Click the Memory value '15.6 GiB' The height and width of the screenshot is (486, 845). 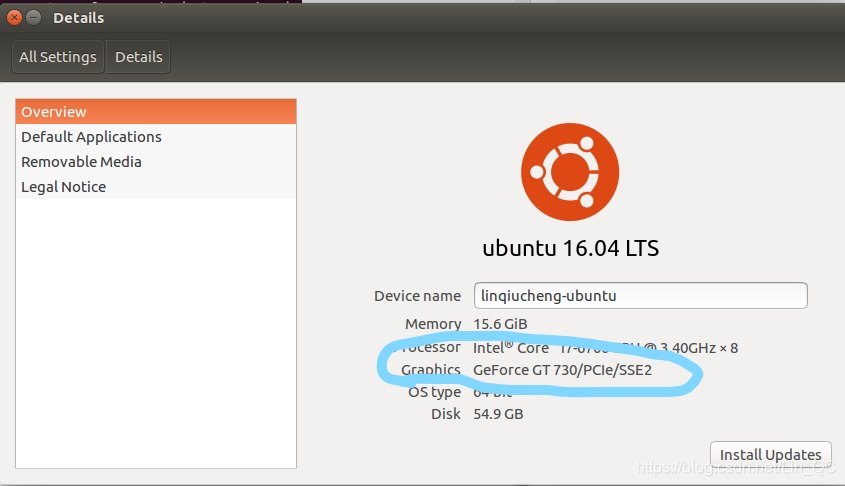[x=500, y=324]
